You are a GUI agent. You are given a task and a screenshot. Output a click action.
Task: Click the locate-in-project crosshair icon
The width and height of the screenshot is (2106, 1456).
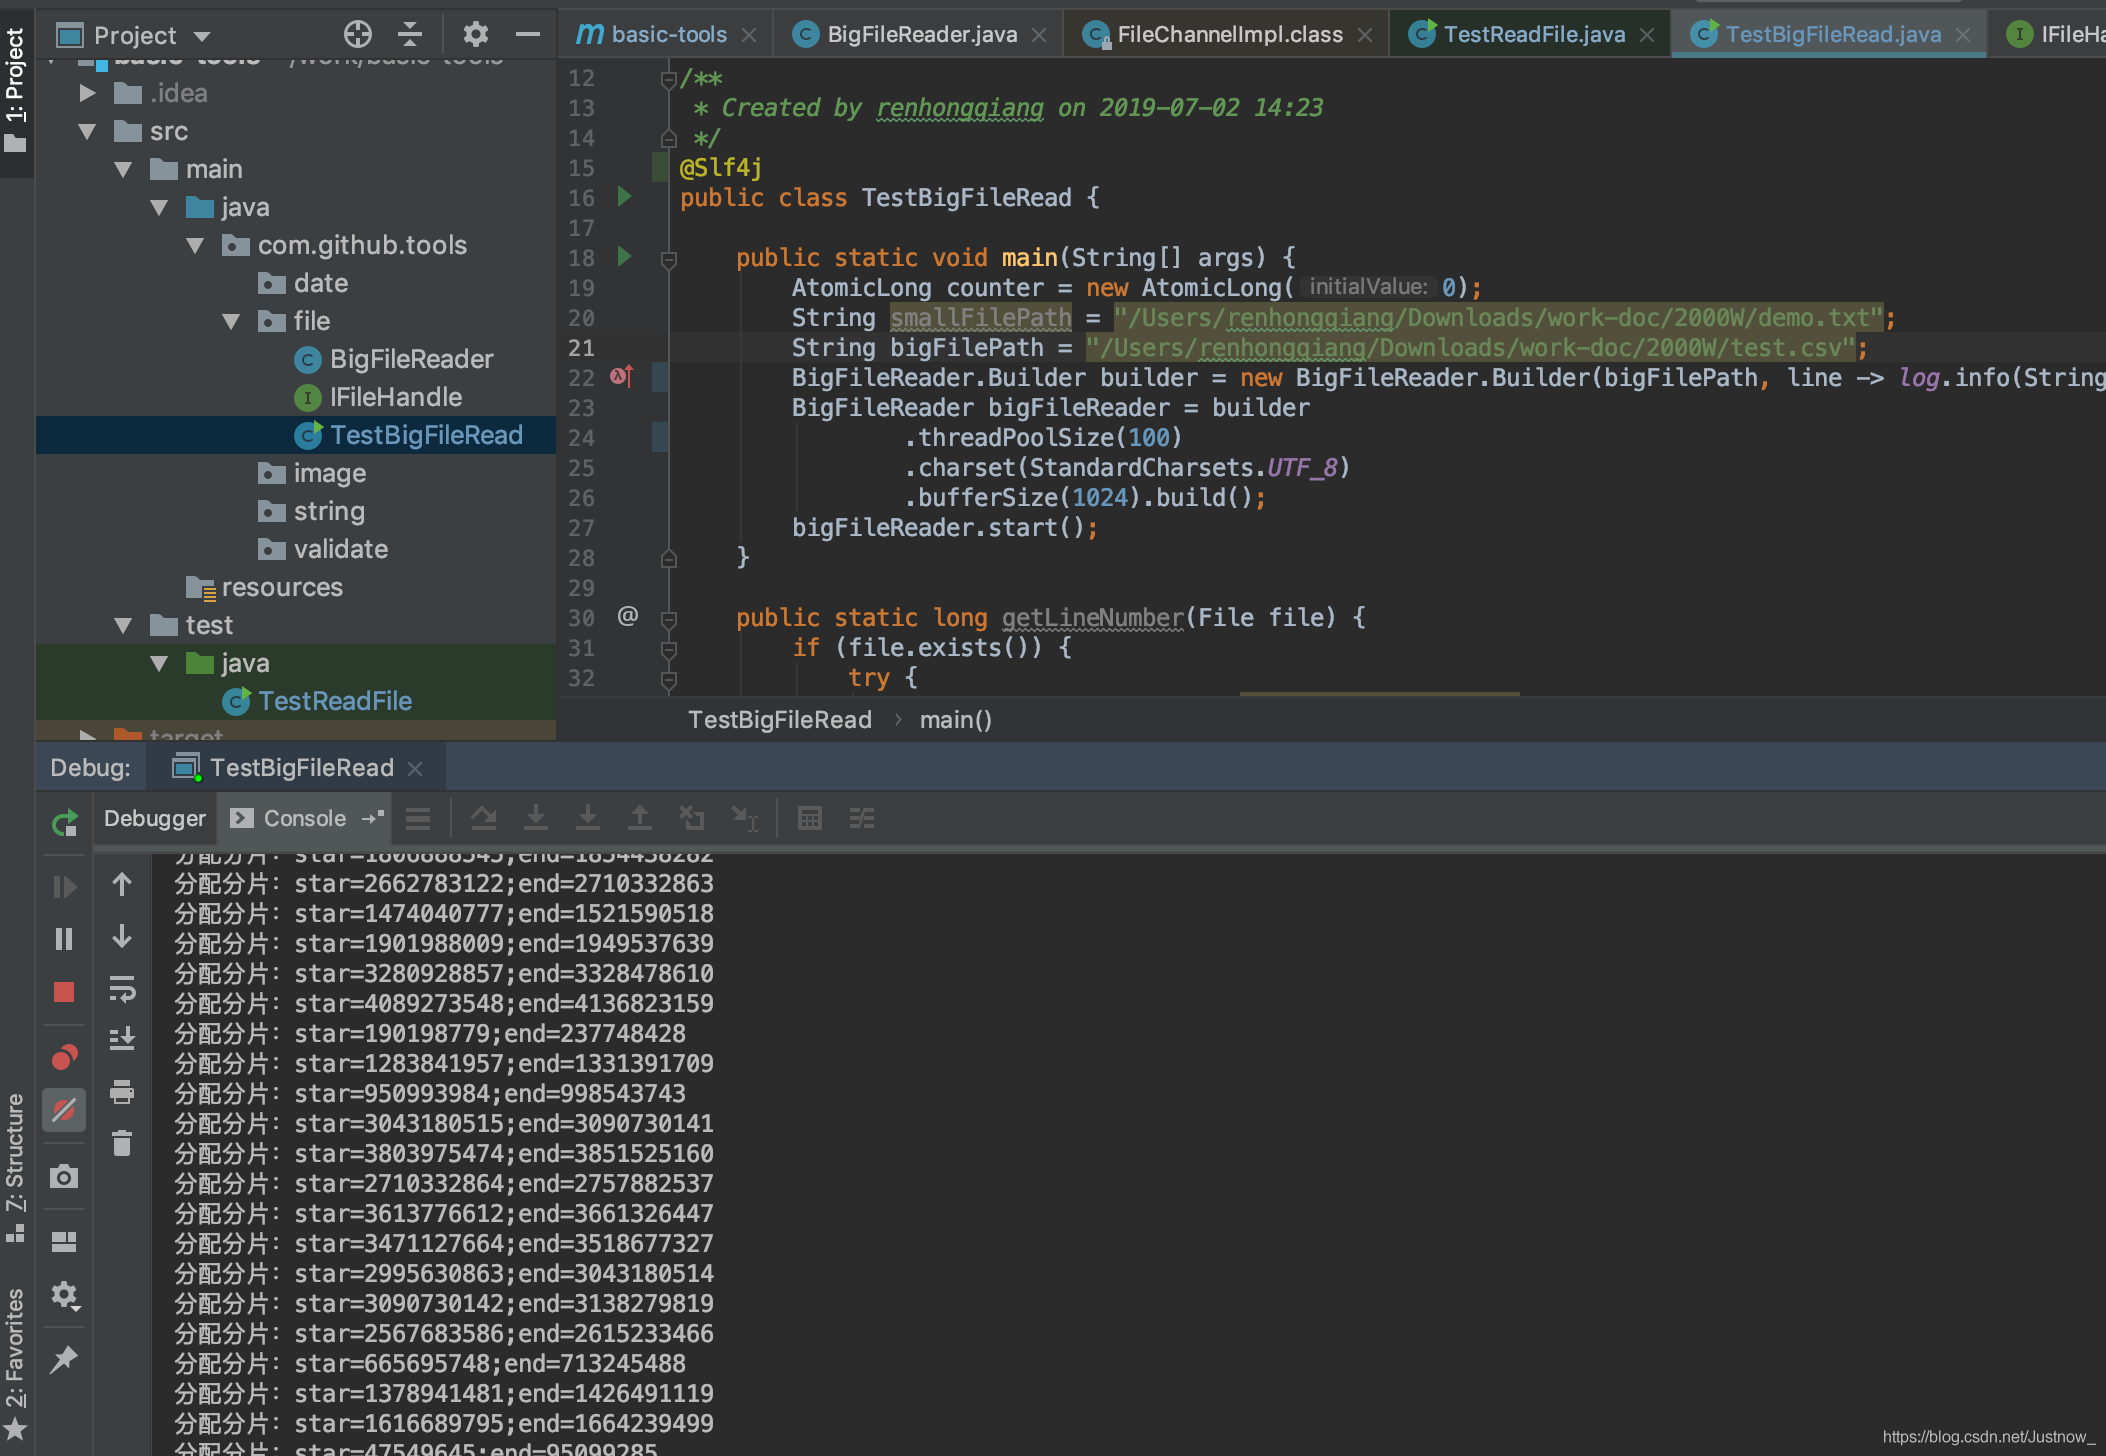pos(357,35)
